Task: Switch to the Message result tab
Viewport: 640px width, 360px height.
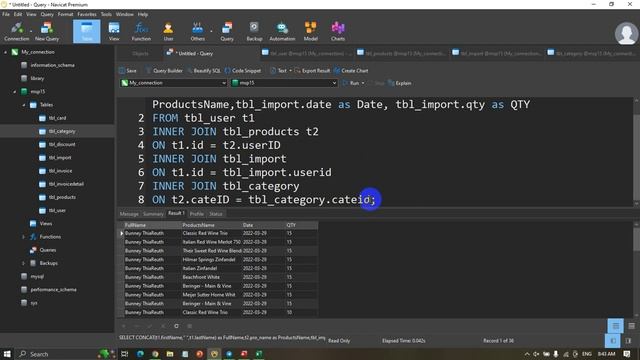Action: click(x=129, y=214)
